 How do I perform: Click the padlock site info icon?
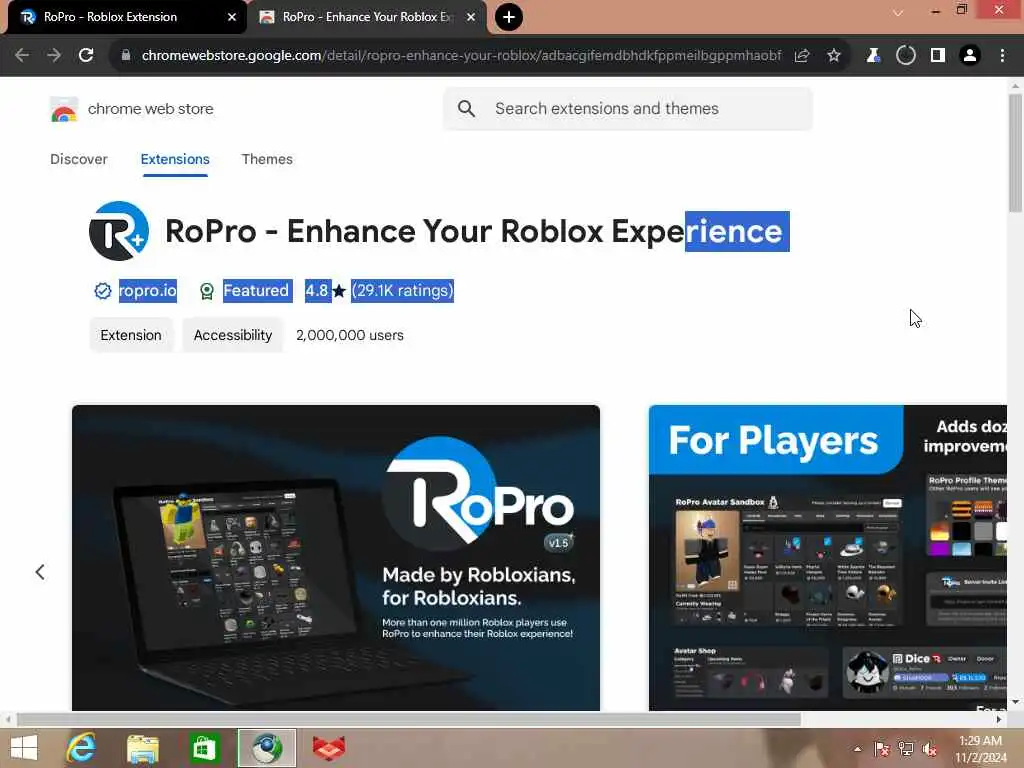tap(126, 56)
